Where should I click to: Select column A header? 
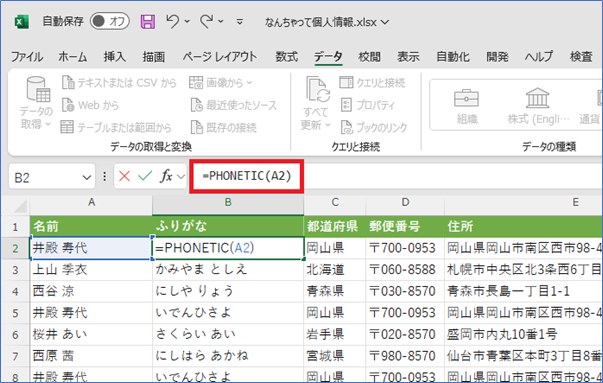point(91,202)
